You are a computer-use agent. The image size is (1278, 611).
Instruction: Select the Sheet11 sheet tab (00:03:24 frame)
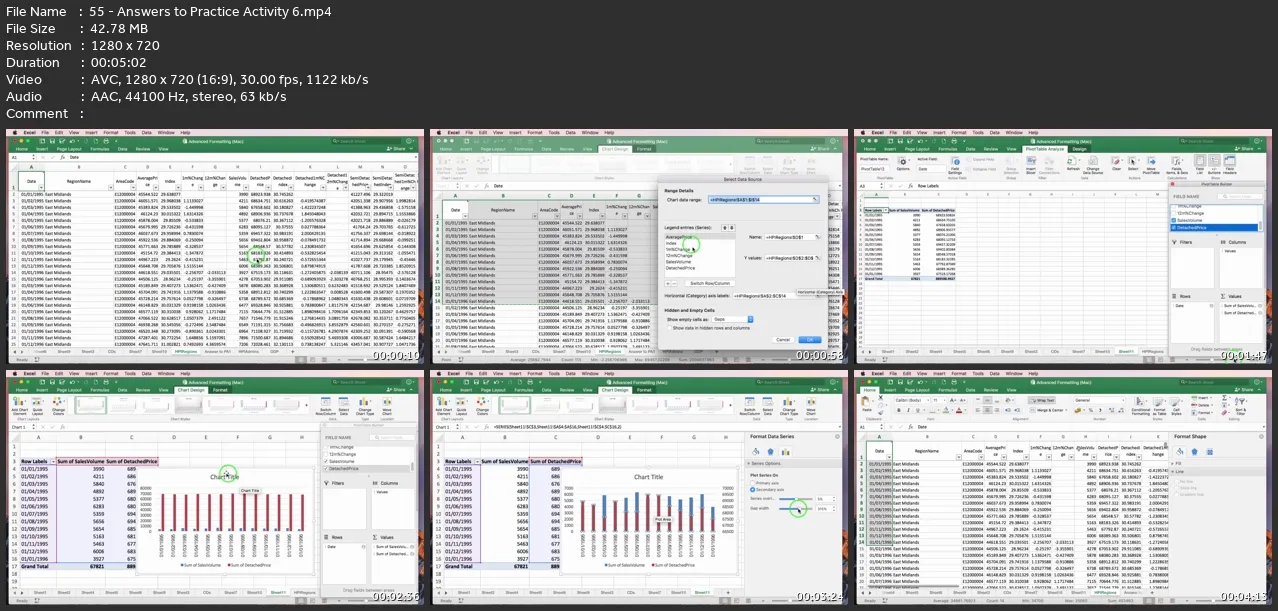pyautogui.click(x=702, y=592)
